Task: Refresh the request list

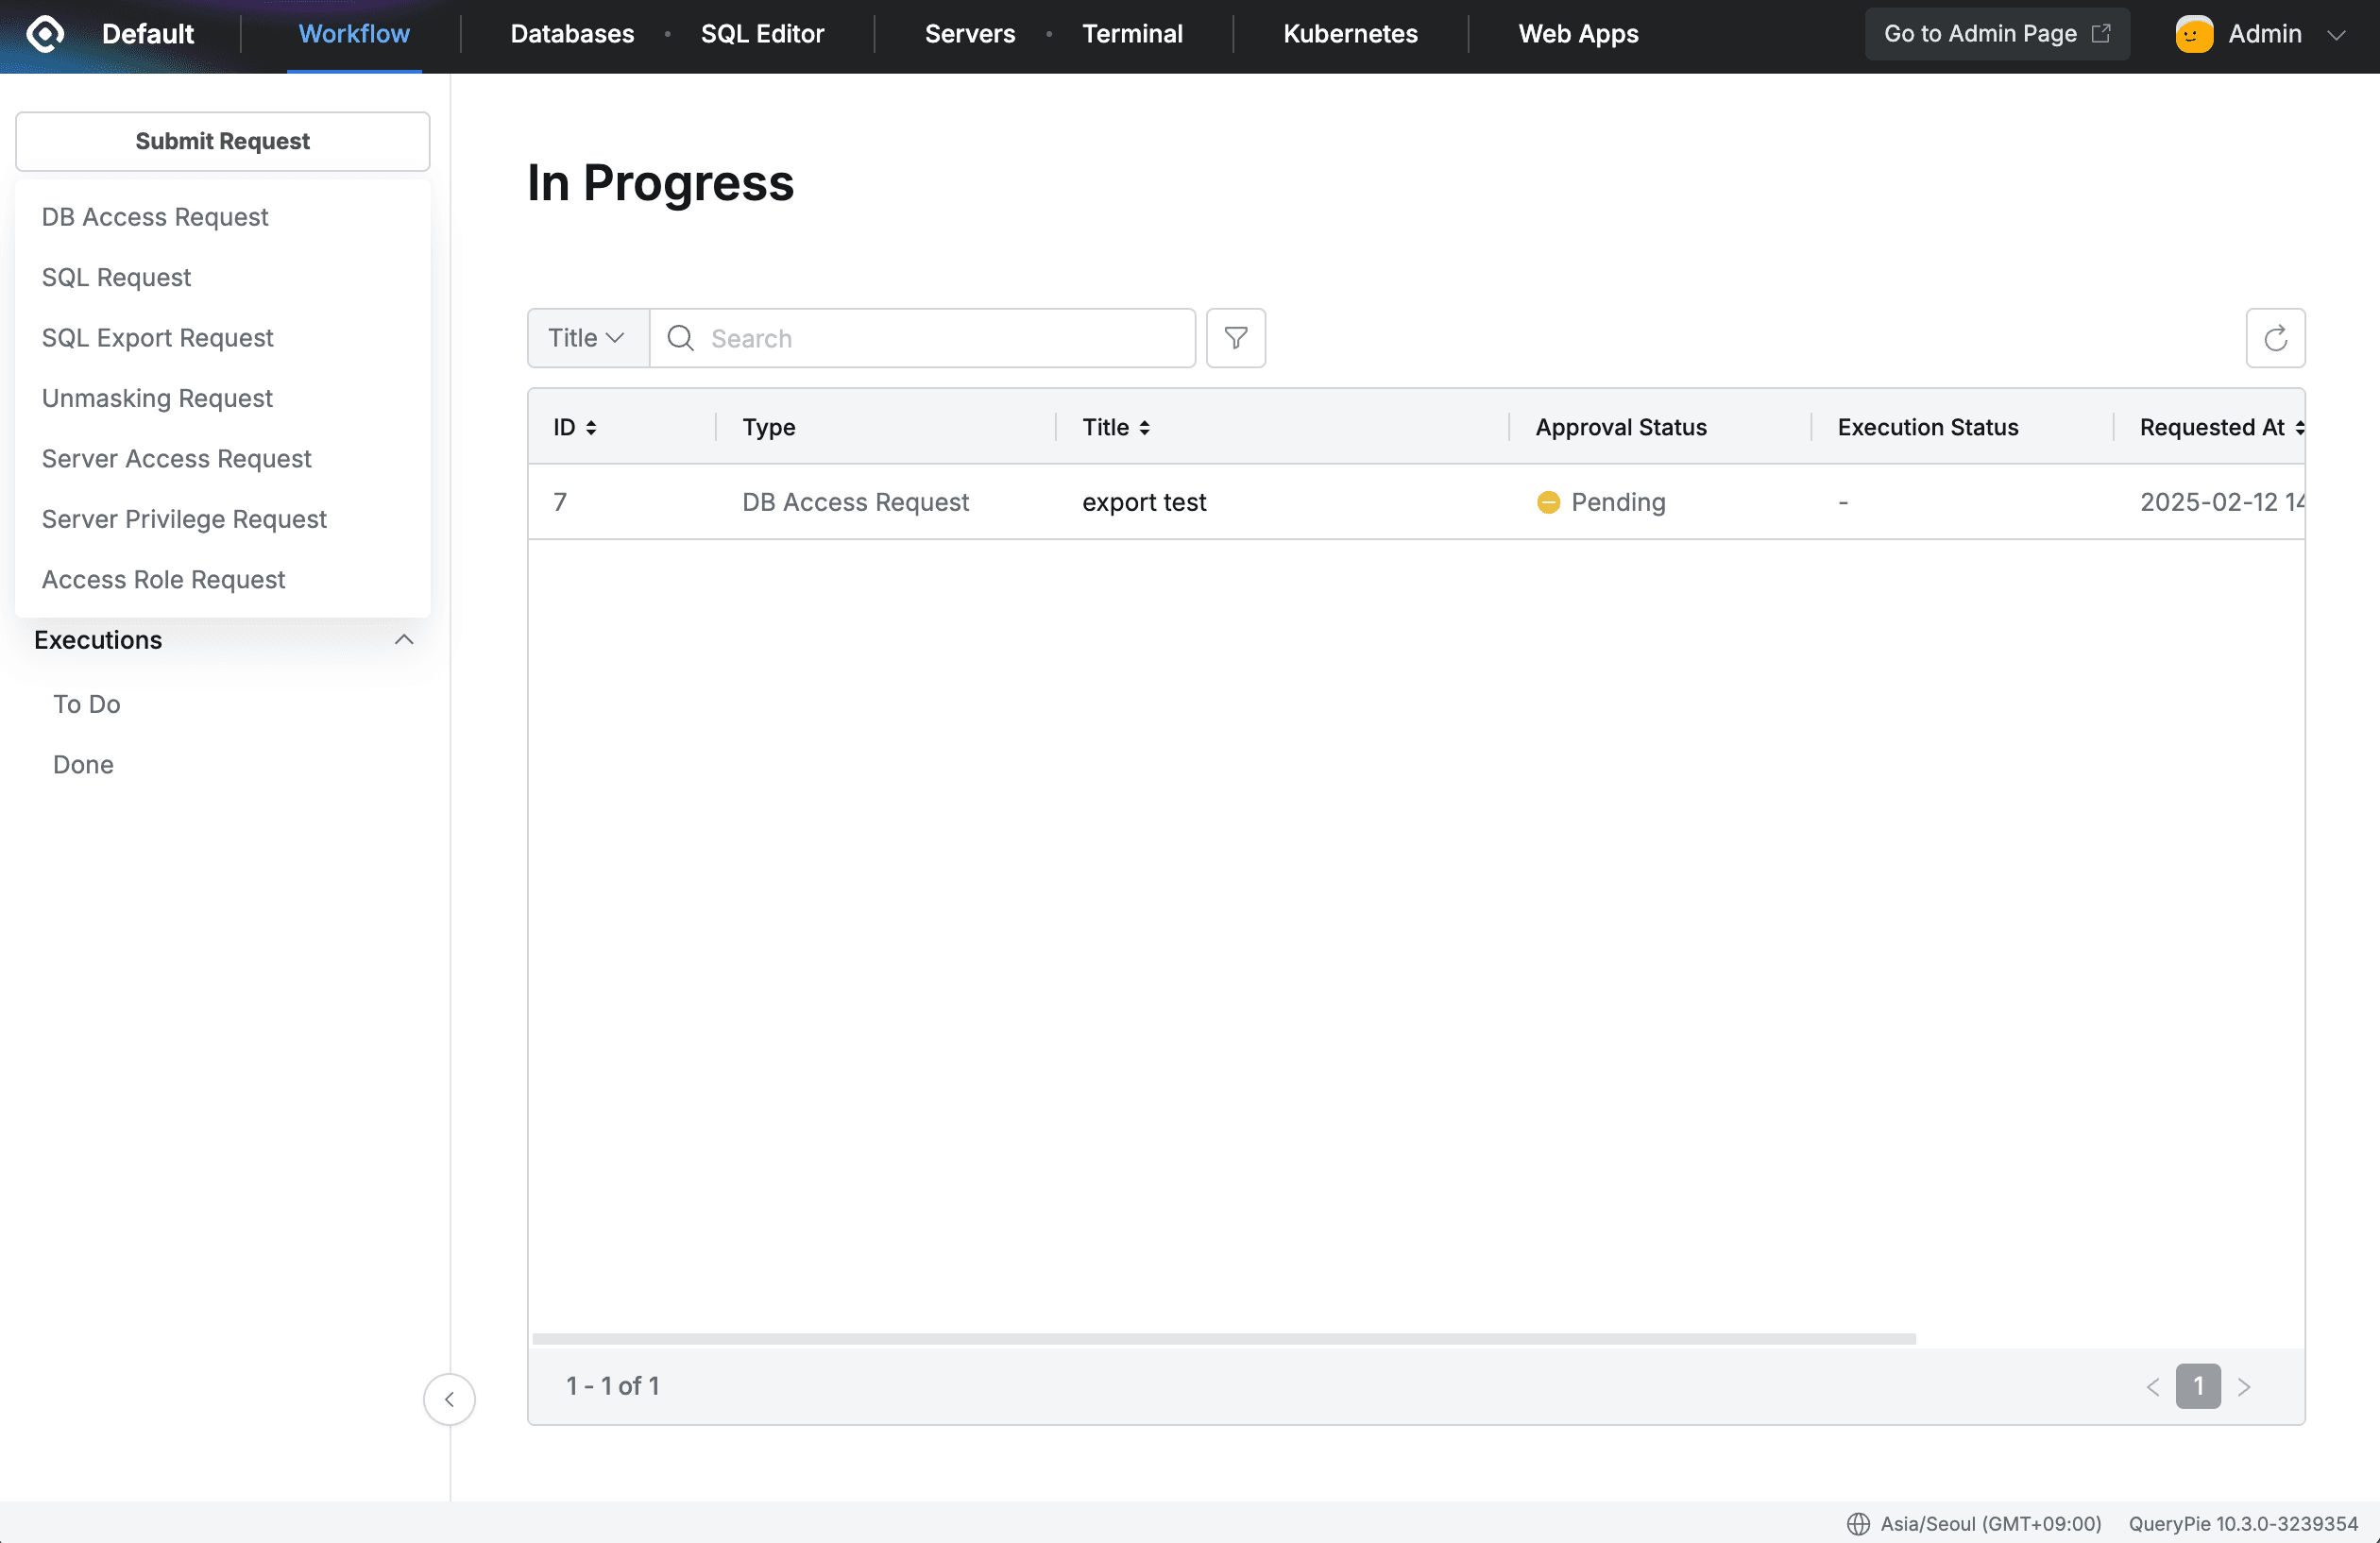Action: 2274,338
